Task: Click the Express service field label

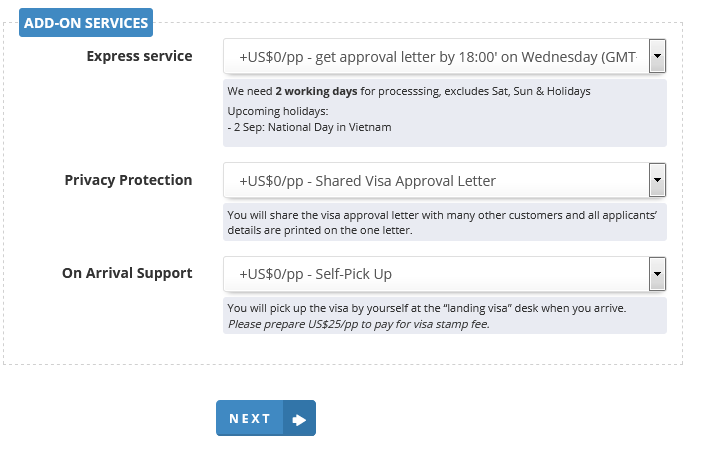Action: coord(139,56)
